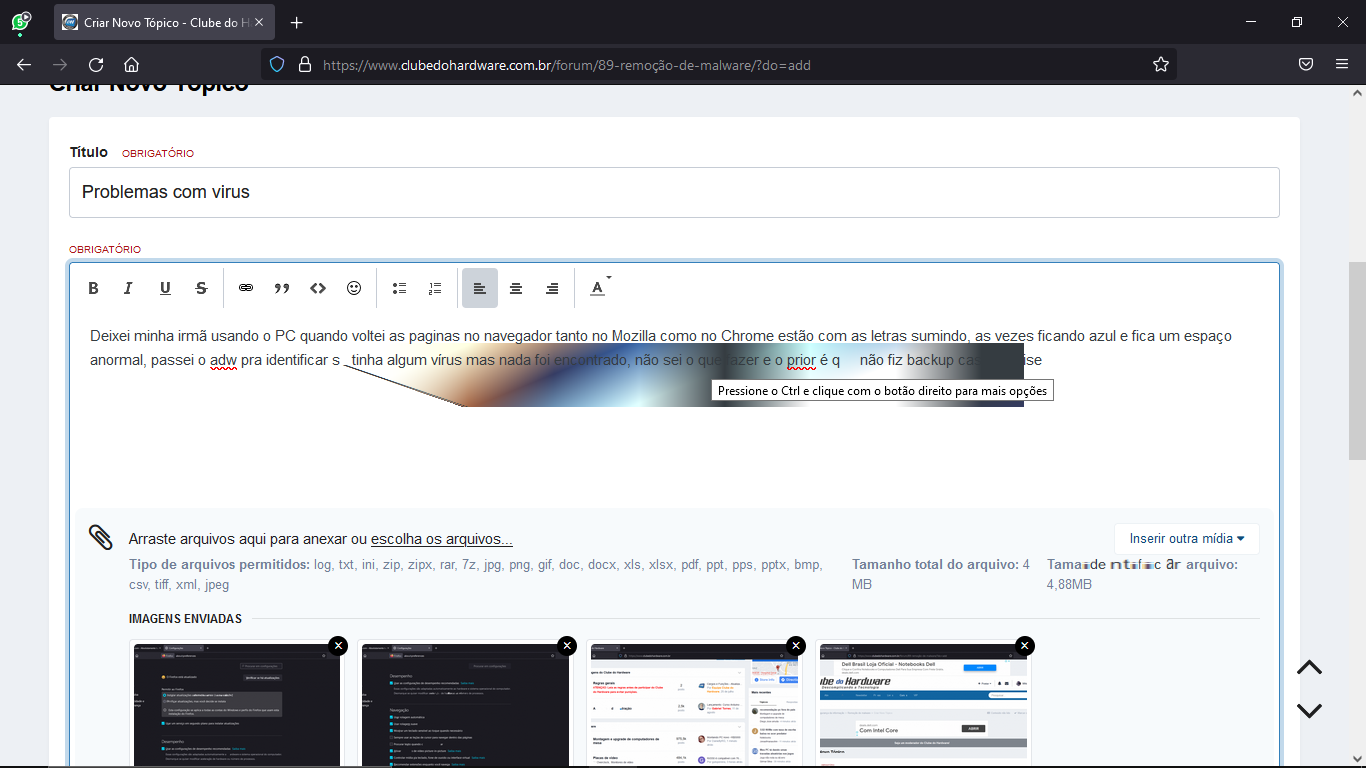Toggle Italic formatting in editor toolbar
Screen dimensions: 1366x768
[128, 288]
